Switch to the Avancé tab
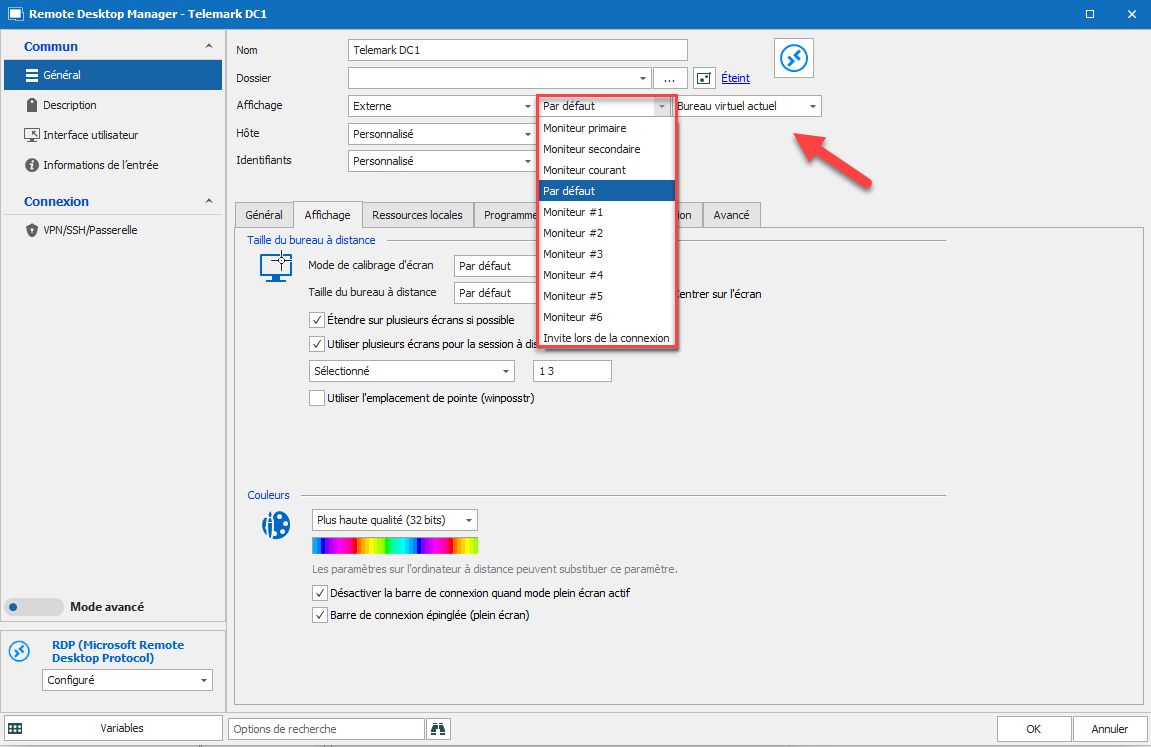Screen dimensions: 1151x747 click(x=731, y=214)
